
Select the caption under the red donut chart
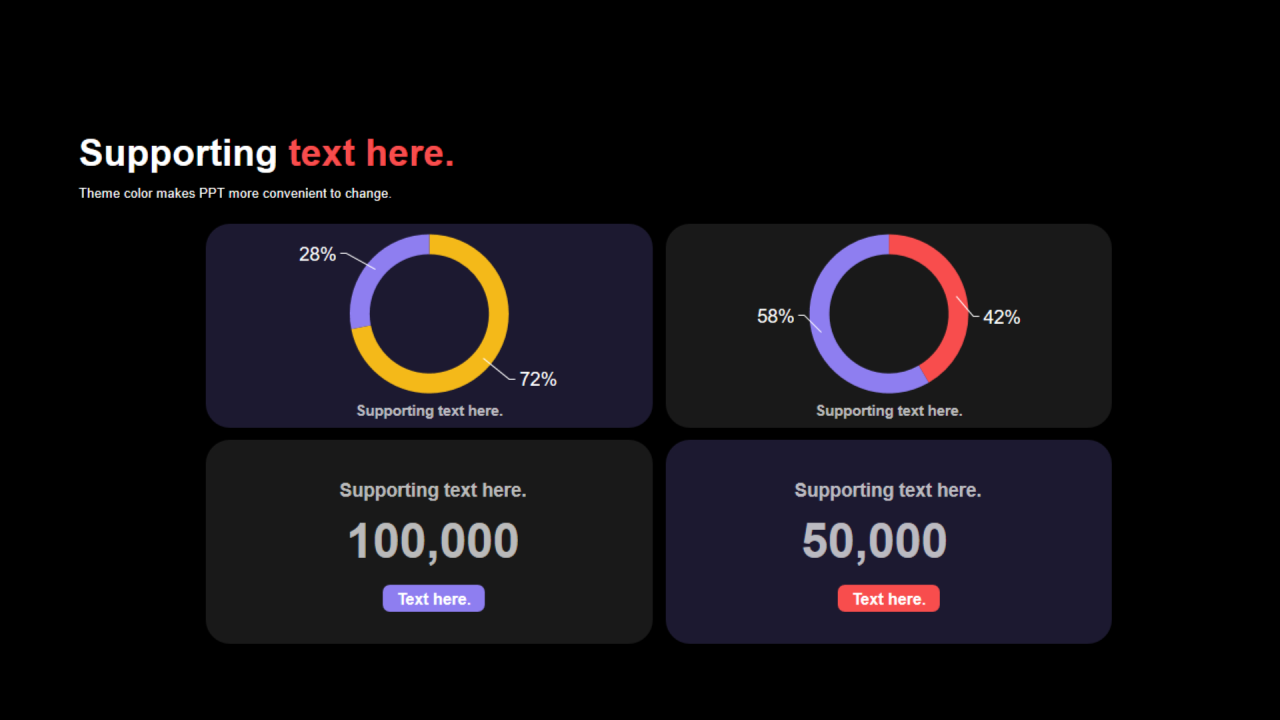coord(889,410)
